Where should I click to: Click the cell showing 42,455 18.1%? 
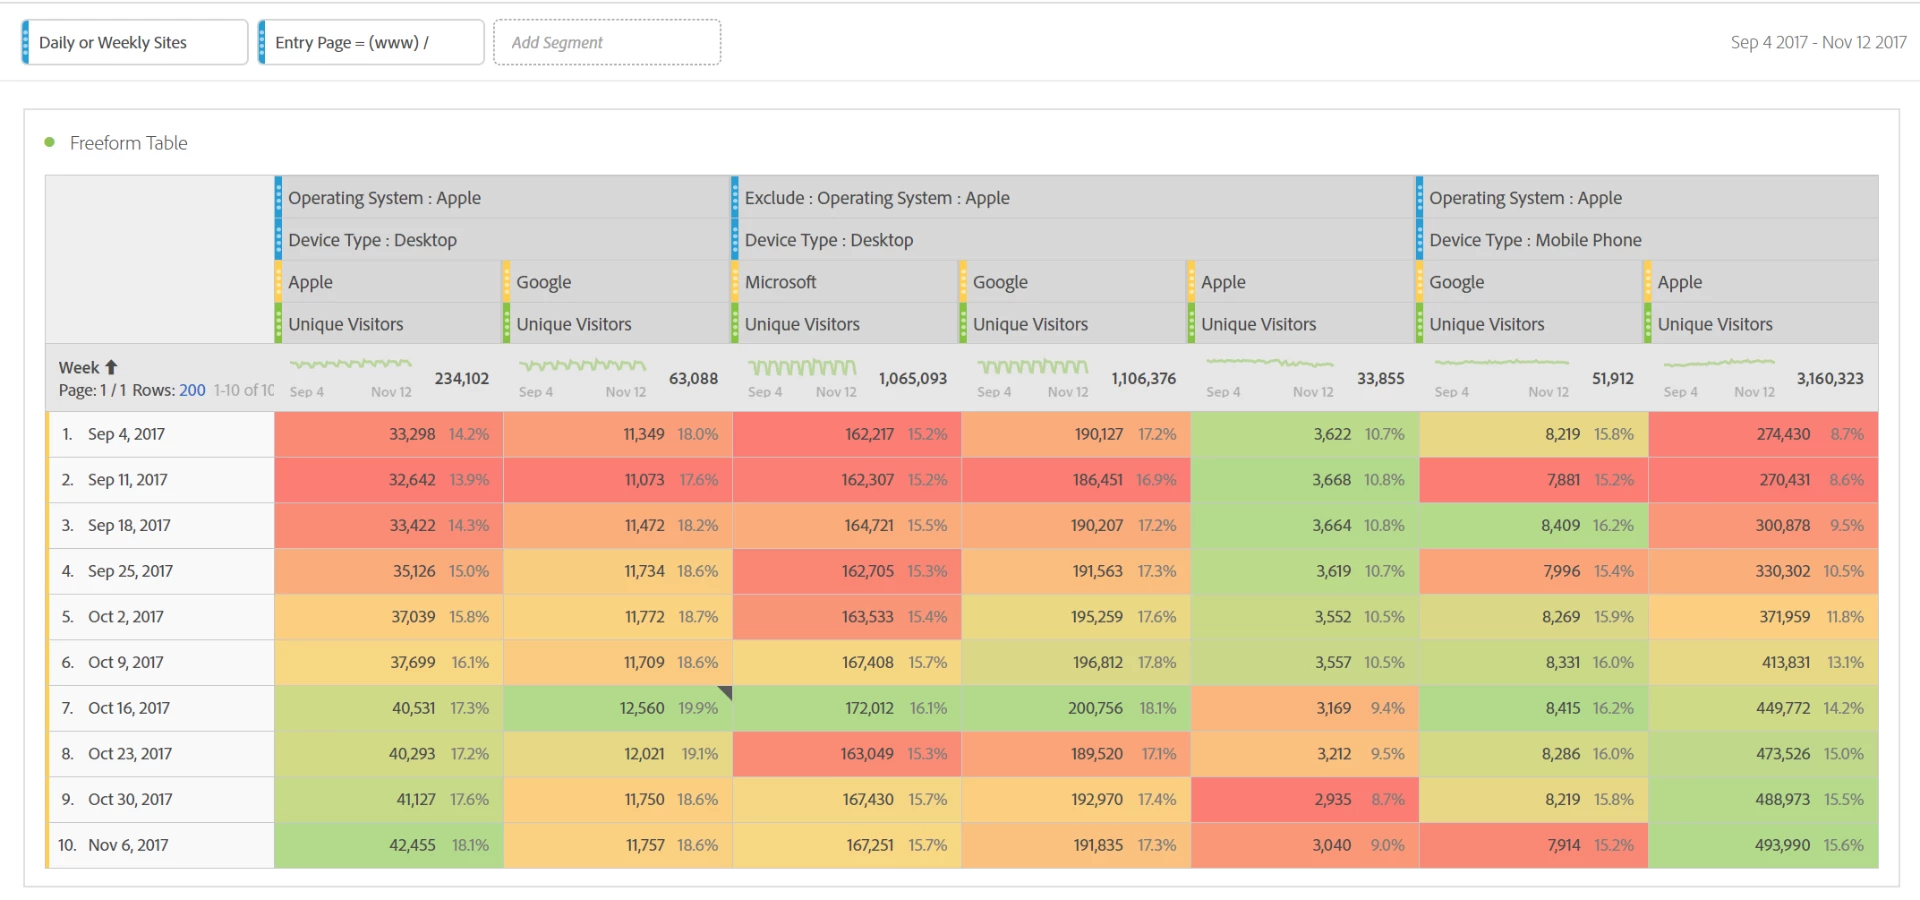(x=389, y=845)
